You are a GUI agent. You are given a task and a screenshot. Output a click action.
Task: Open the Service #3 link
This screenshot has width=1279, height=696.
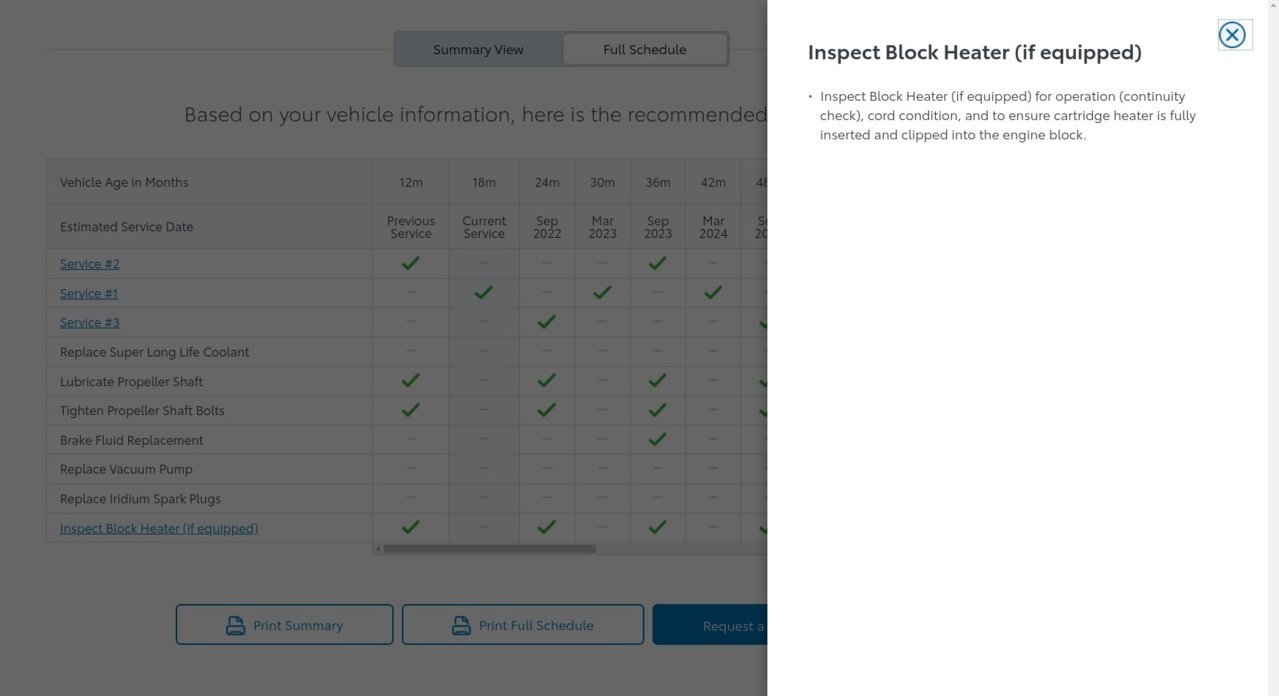pyautogui.click(x=90, y=322)
